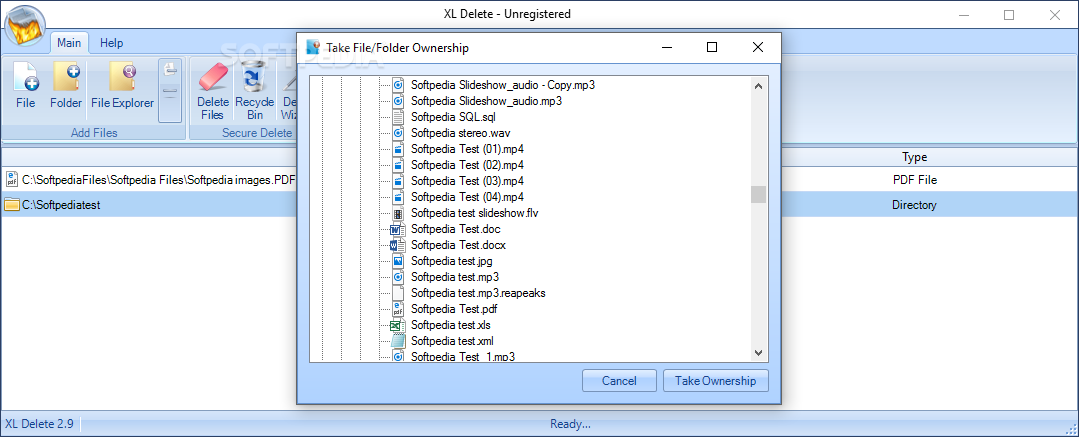This screenshot has height=437, width=1079.
Task: Click the Excel icon of Softpedia test.xls
Action: pos(397,325)
